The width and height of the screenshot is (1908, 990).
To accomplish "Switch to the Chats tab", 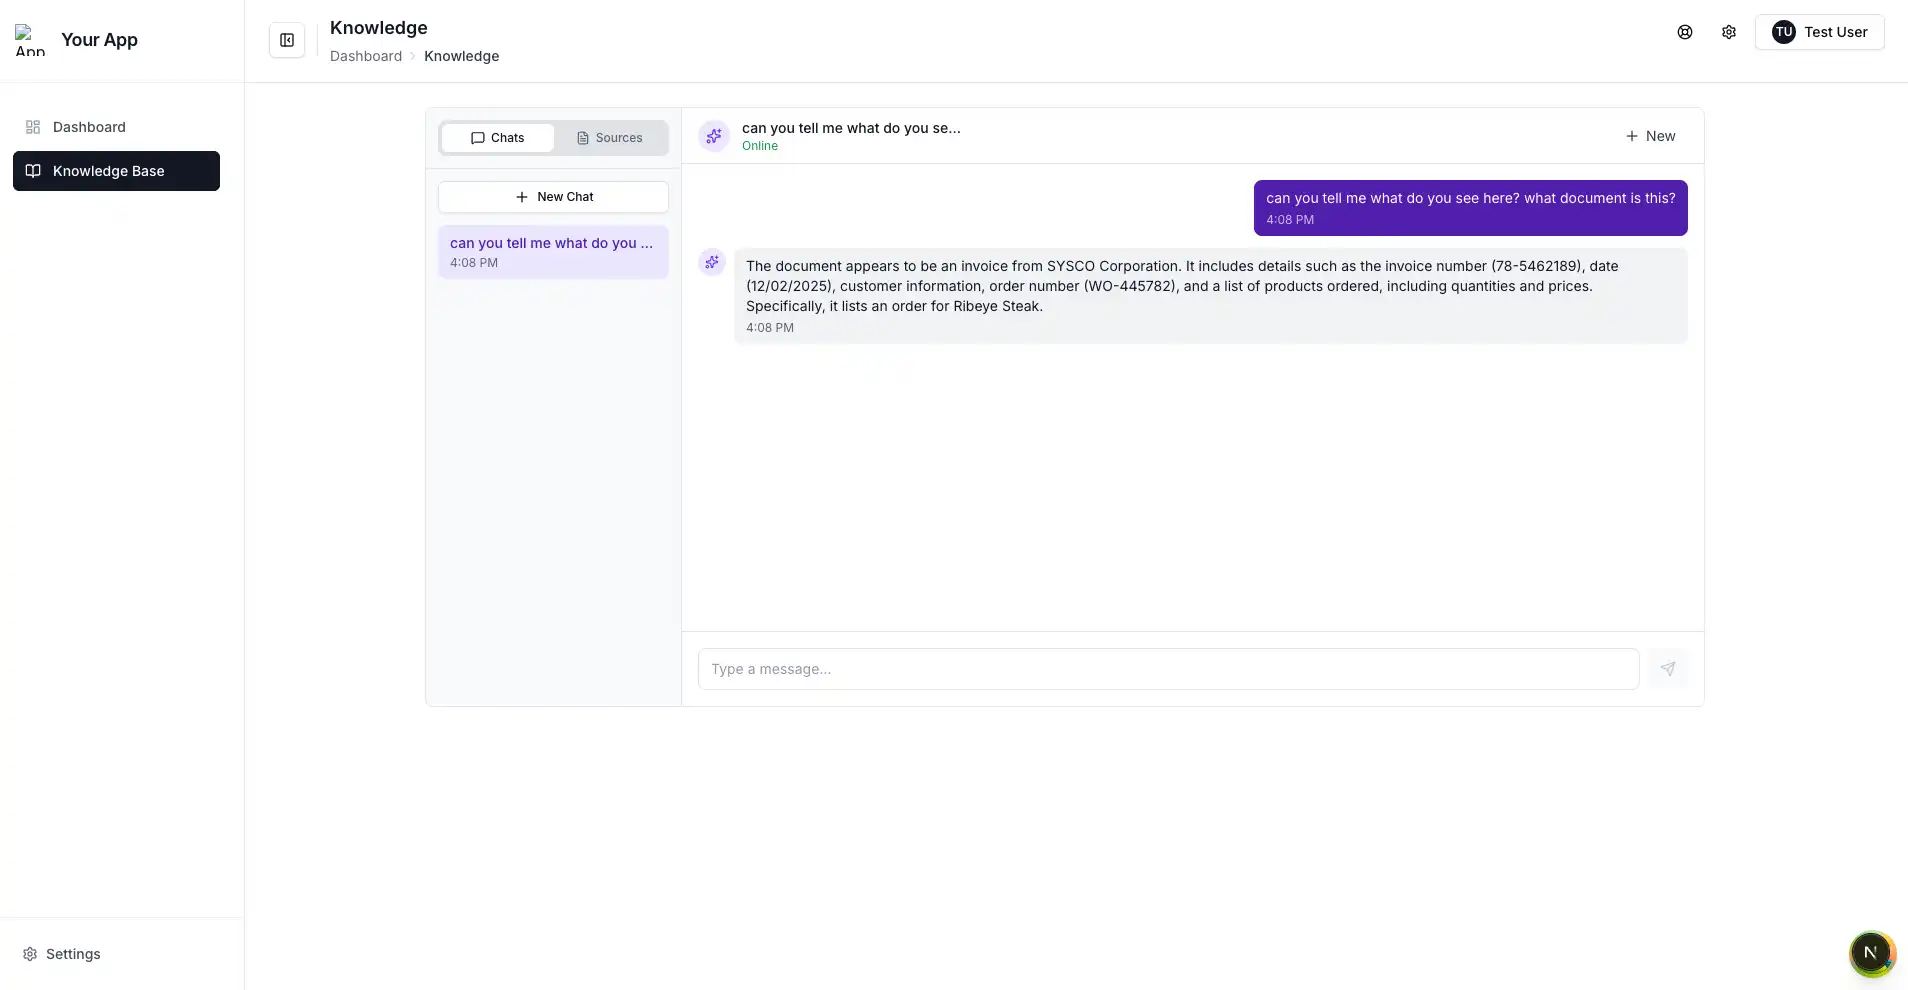I will [x=498, y=138].
